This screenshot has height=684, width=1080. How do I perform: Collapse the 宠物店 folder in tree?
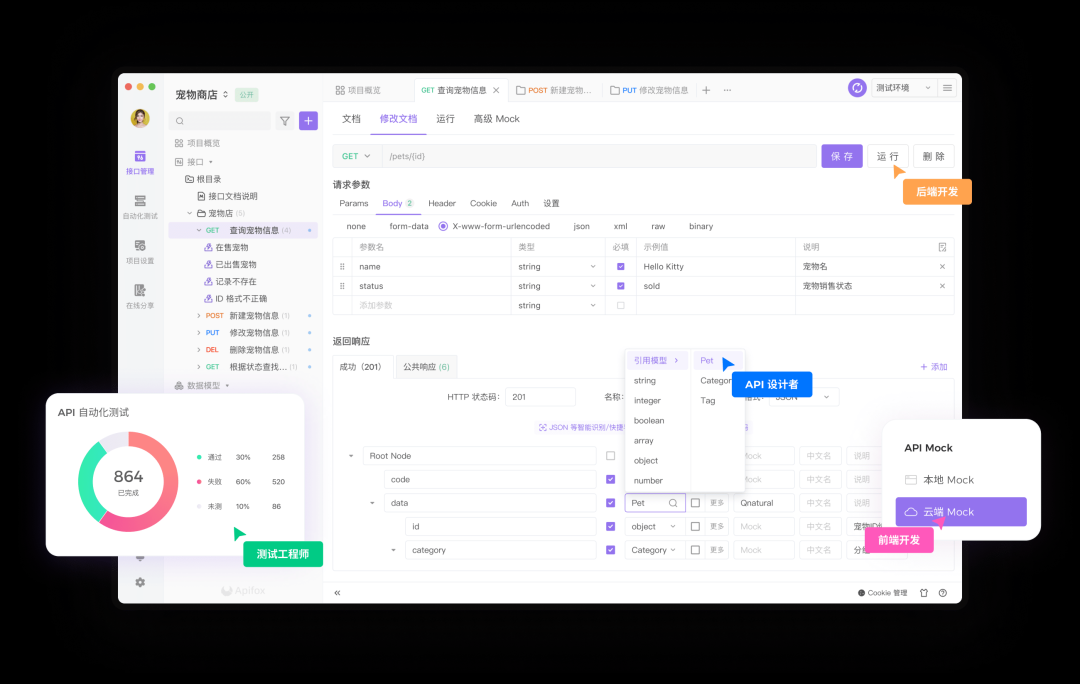pos(190,213)
